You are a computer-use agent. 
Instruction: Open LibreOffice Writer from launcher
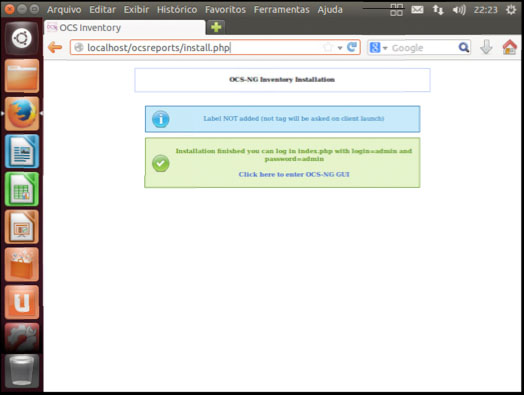(22, 151)
